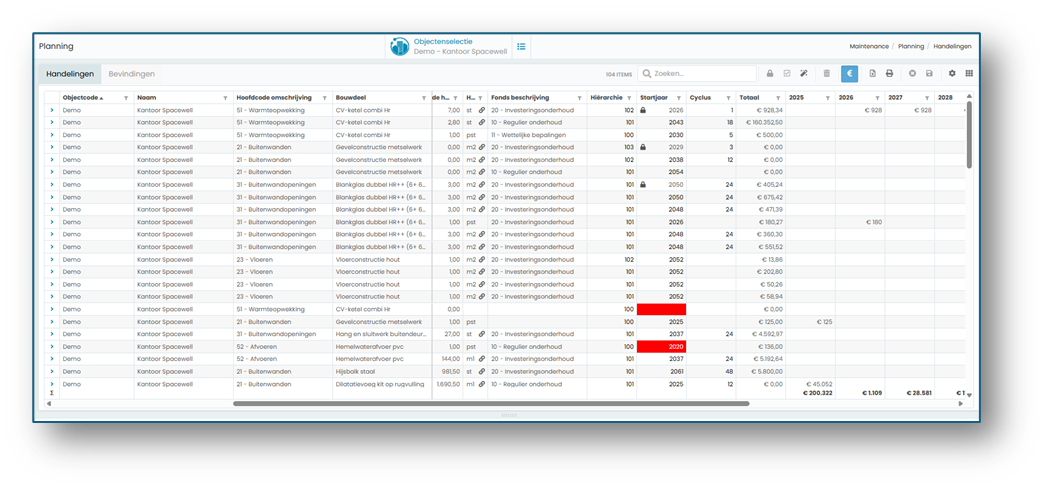Select the quantity cell '1.690,50'
Image resolution: width=1045 pixels, height=487 pixels.
pos(448,384)
